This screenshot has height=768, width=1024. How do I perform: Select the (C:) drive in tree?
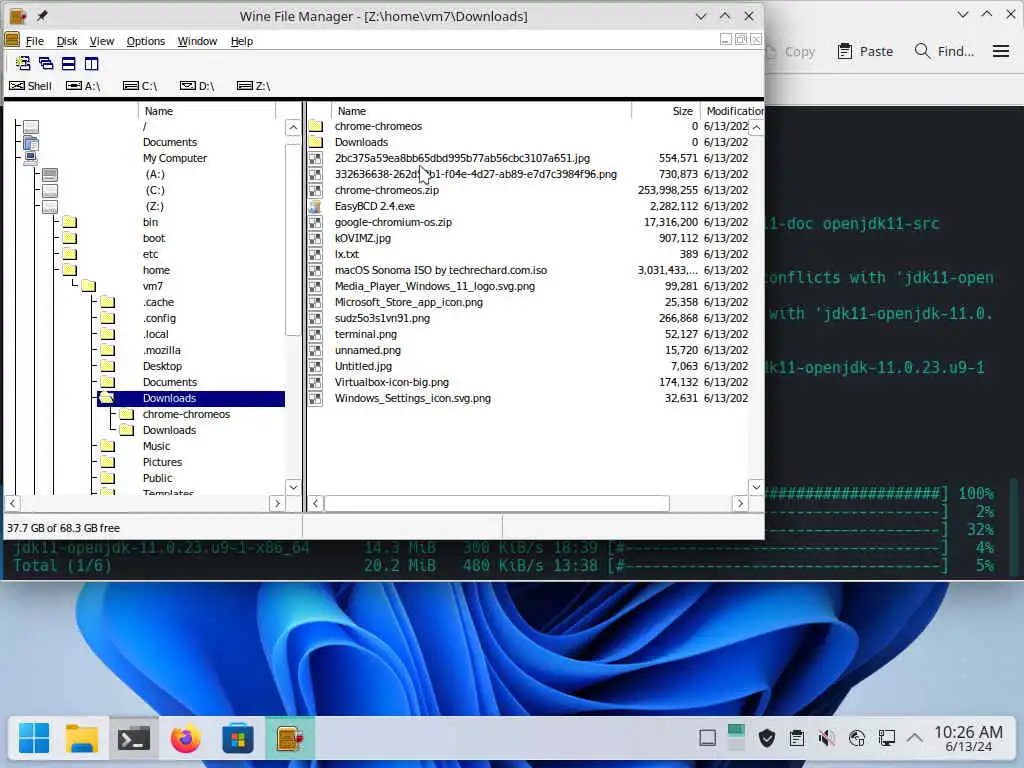155,190
